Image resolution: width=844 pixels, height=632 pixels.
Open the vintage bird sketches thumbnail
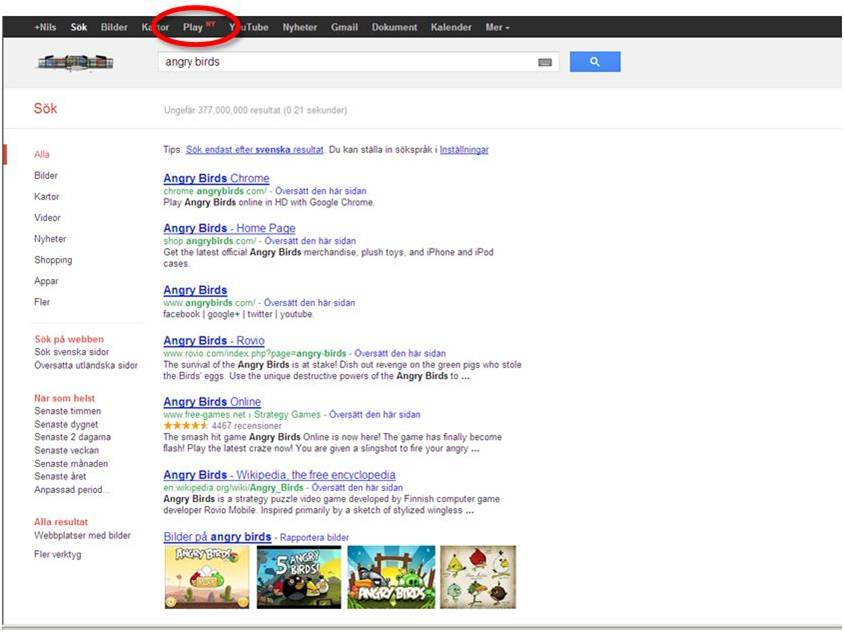click(x=478, y=577)
